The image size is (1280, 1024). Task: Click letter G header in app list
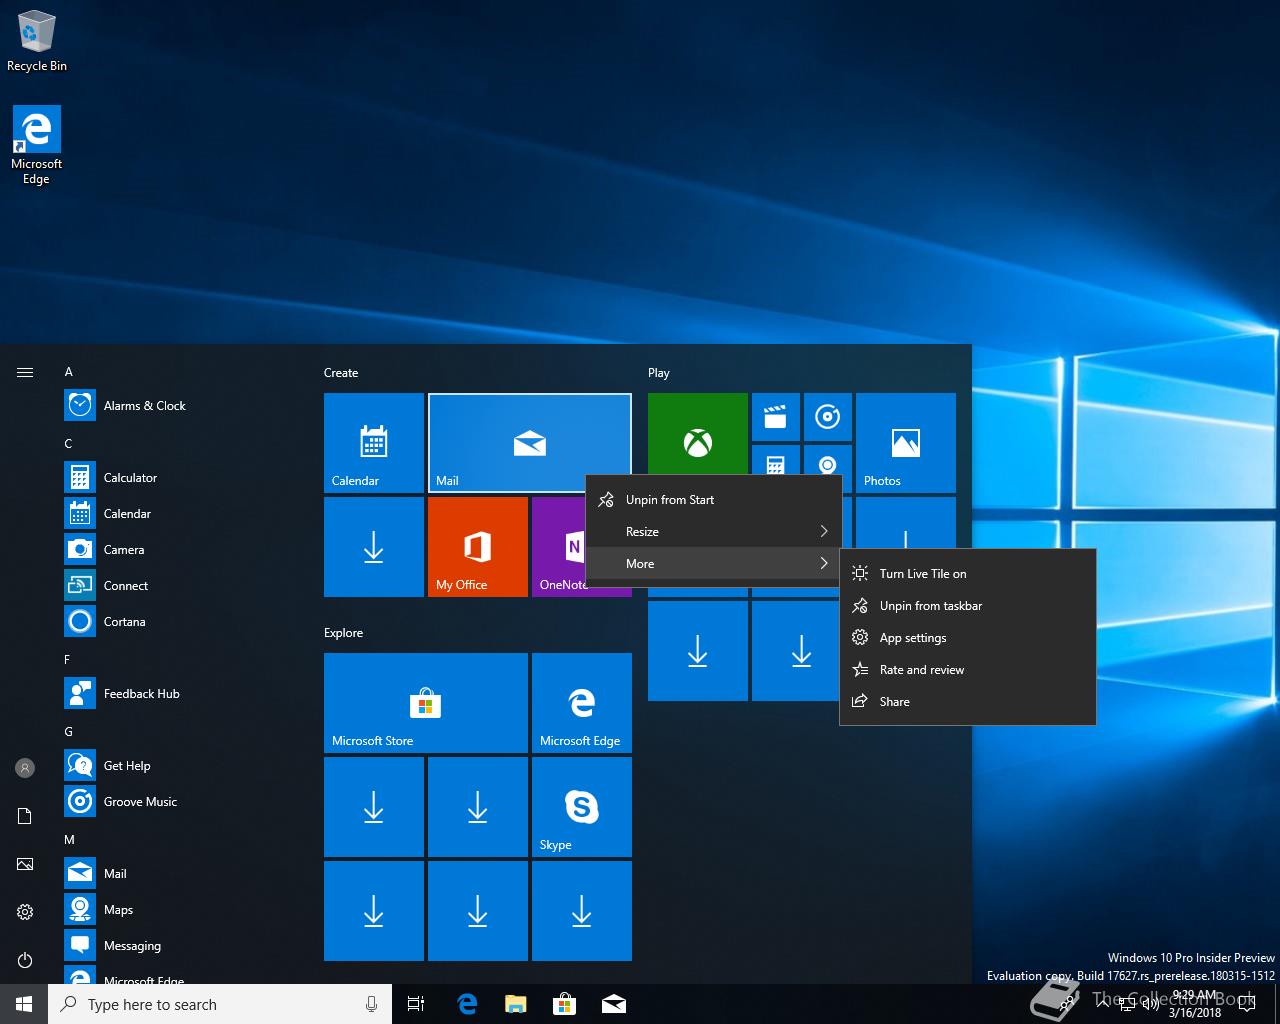tap(69, 732)
